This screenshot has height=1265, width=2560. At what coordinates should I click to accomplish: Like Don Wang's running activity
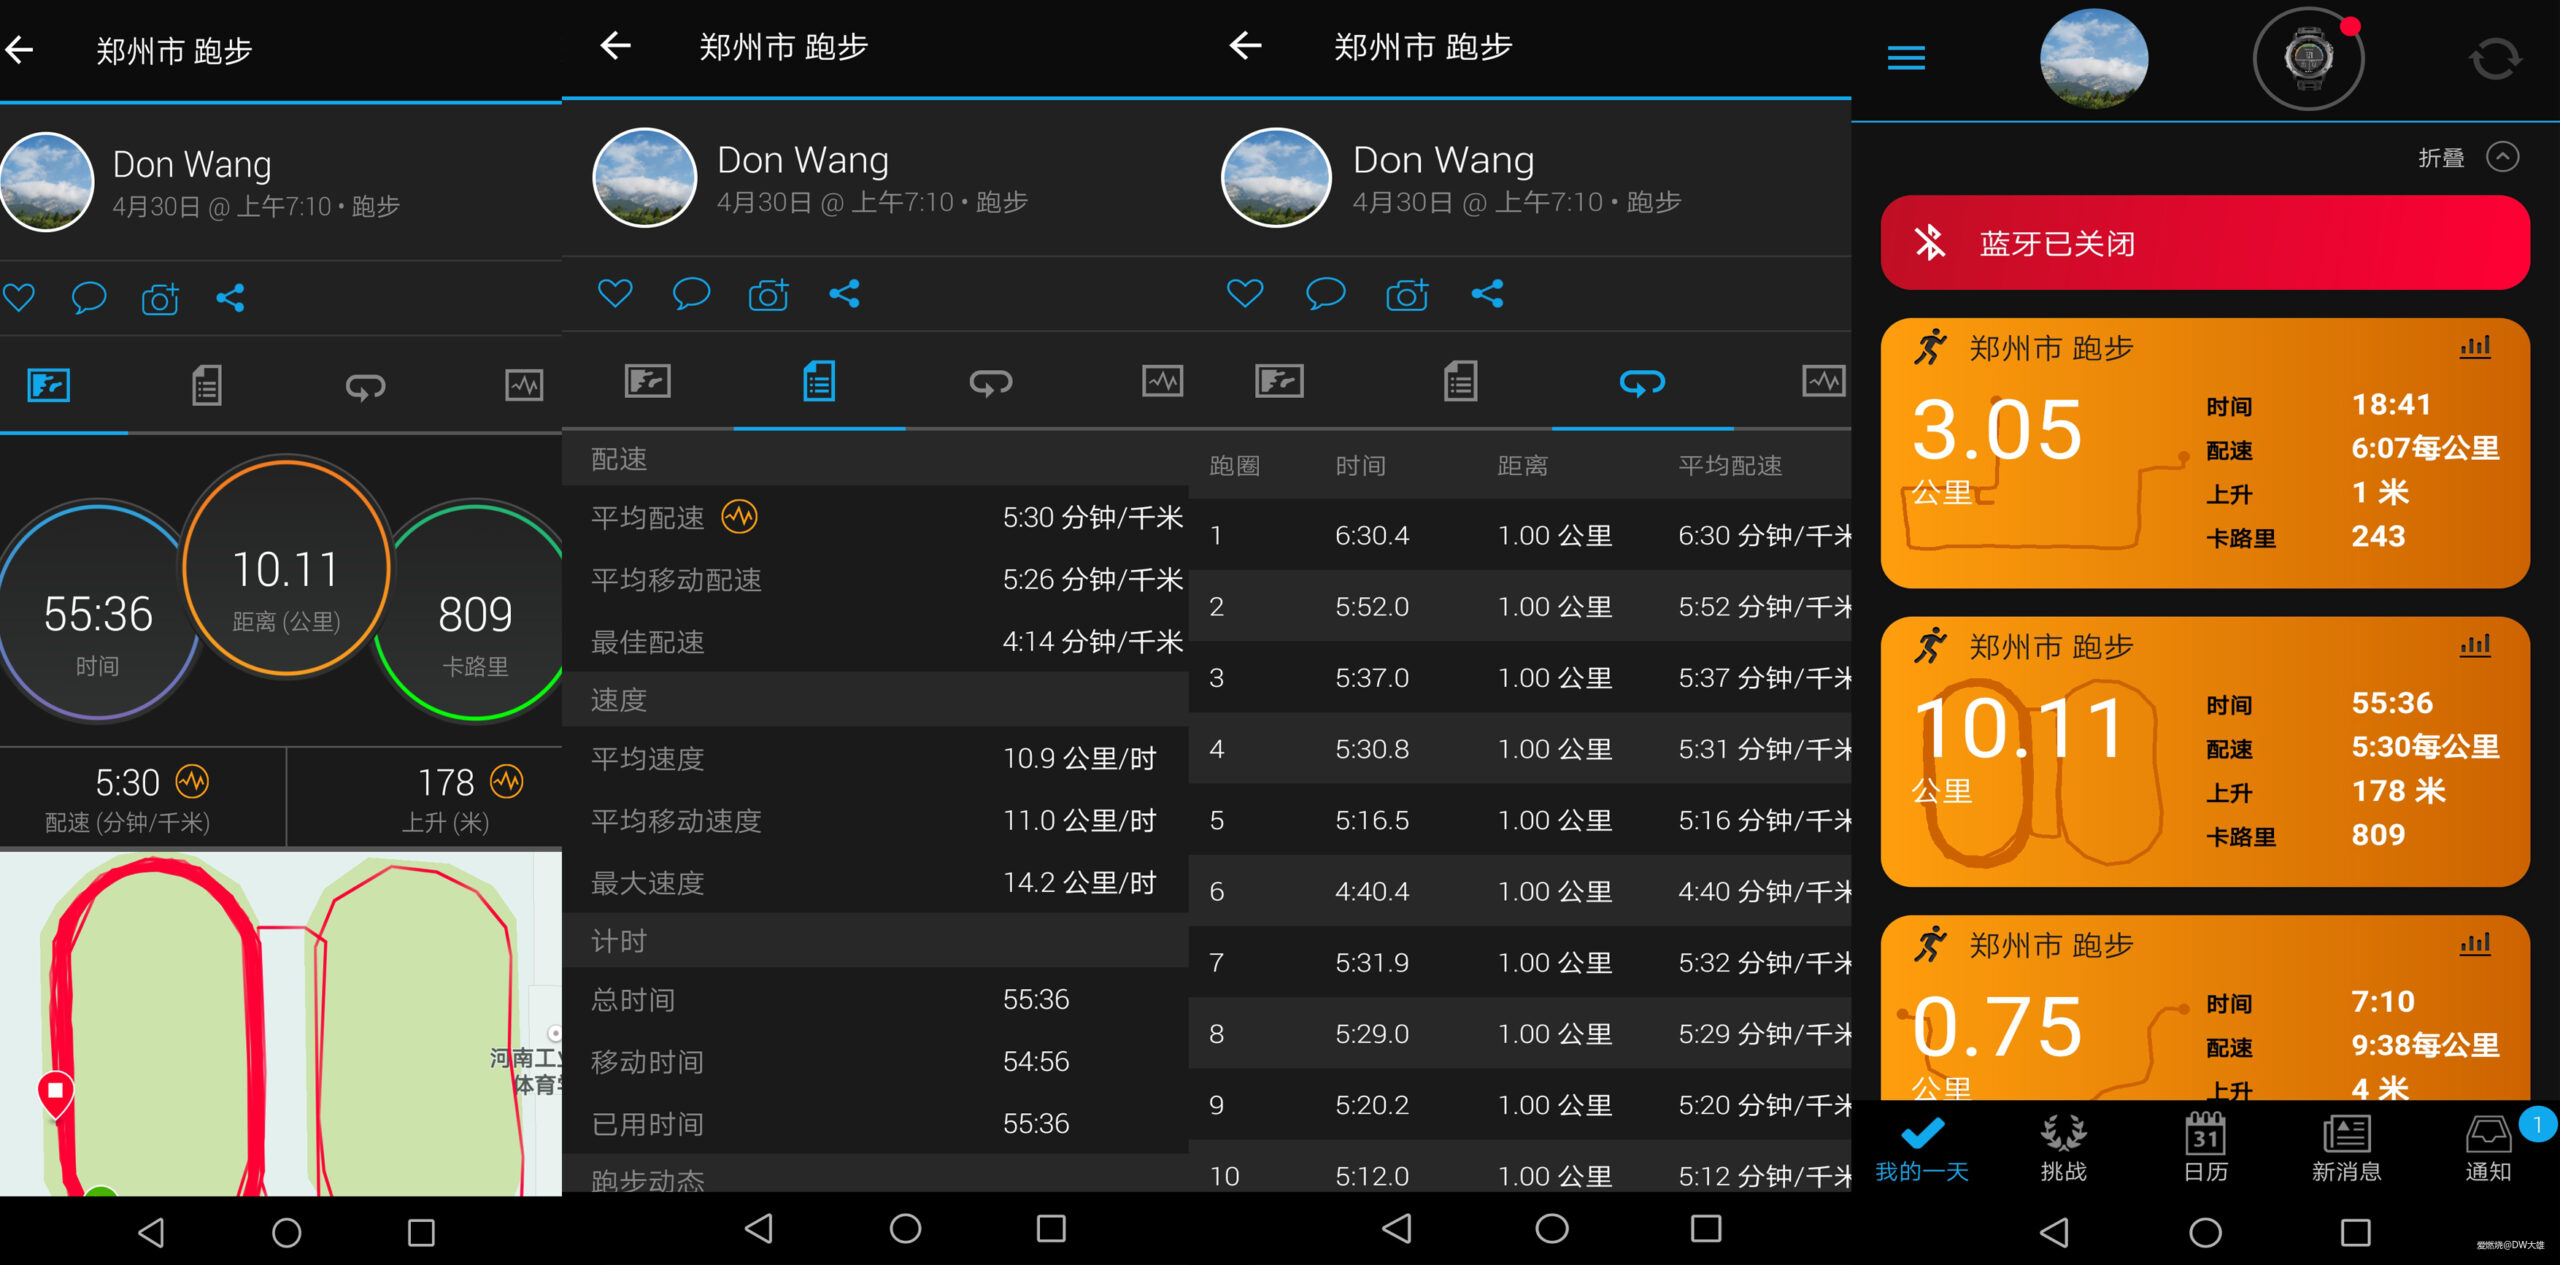pos(20,297)
